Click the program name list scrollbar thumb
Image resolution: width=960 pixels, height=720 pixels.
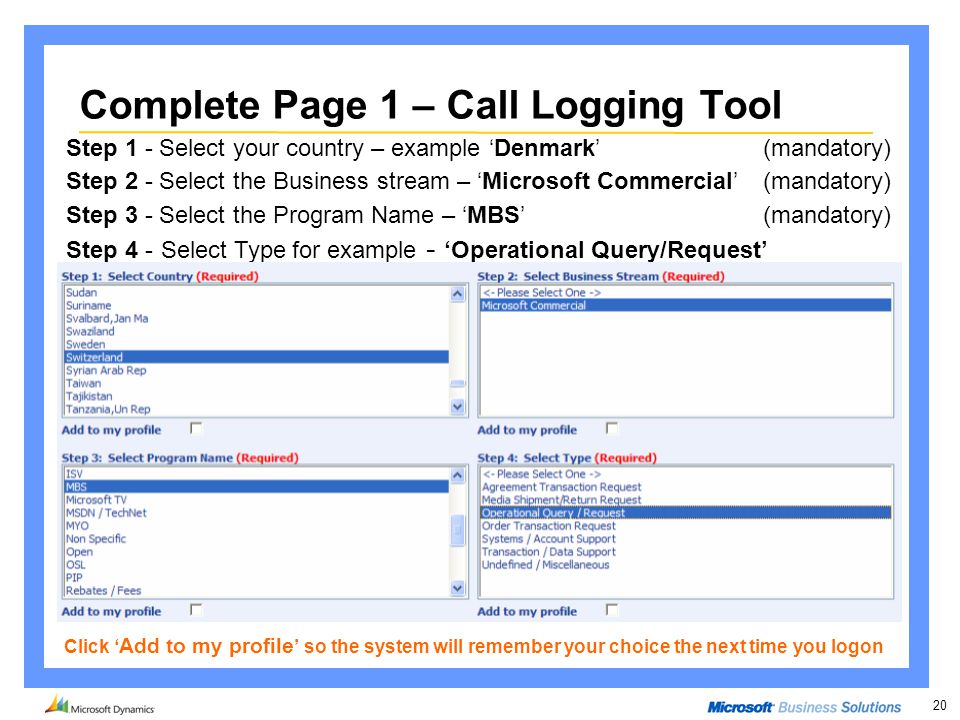click(457, 530)
